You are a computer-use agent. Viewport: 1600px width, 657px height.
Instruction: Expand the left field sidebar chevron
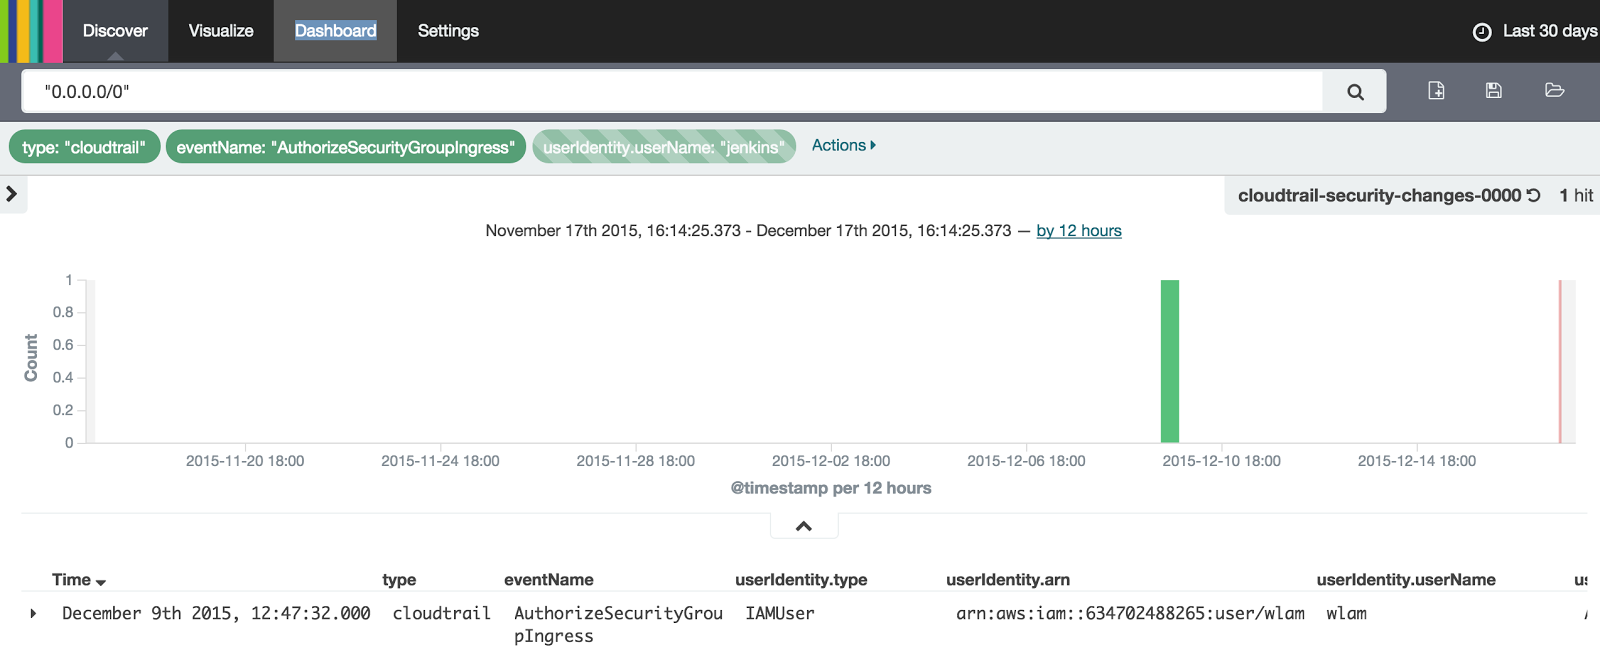12,193
